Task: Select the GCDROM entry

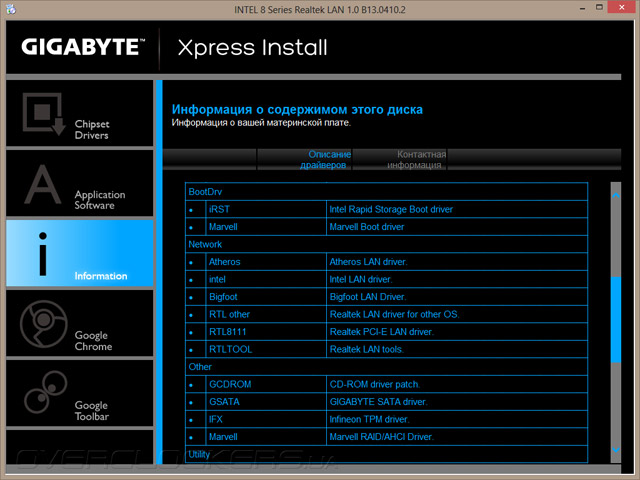Action: [230, 384]
